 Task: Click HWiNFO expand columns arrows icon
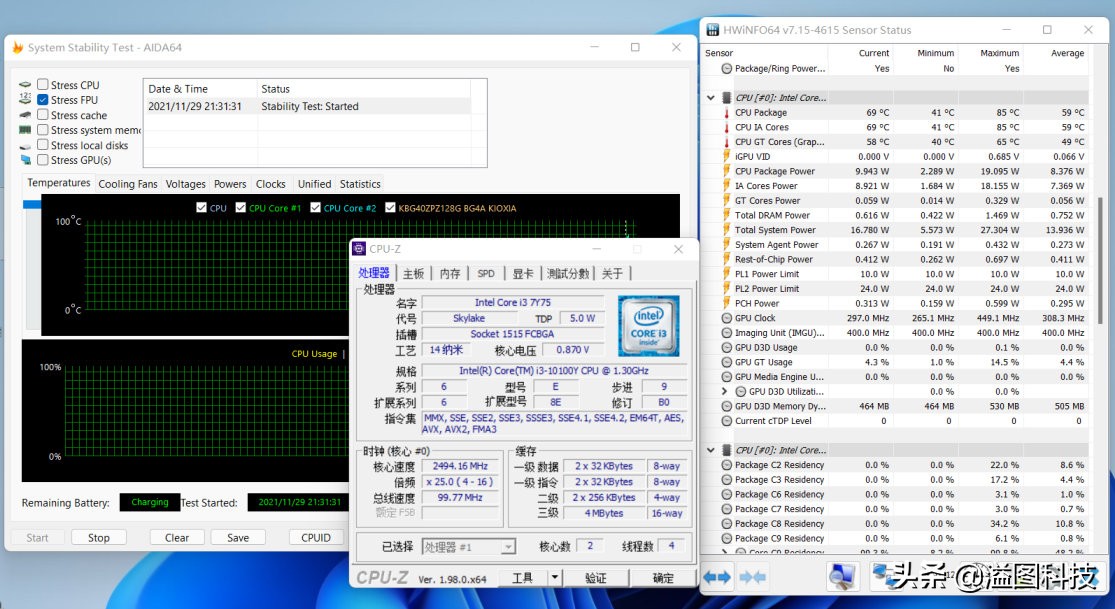717,577
